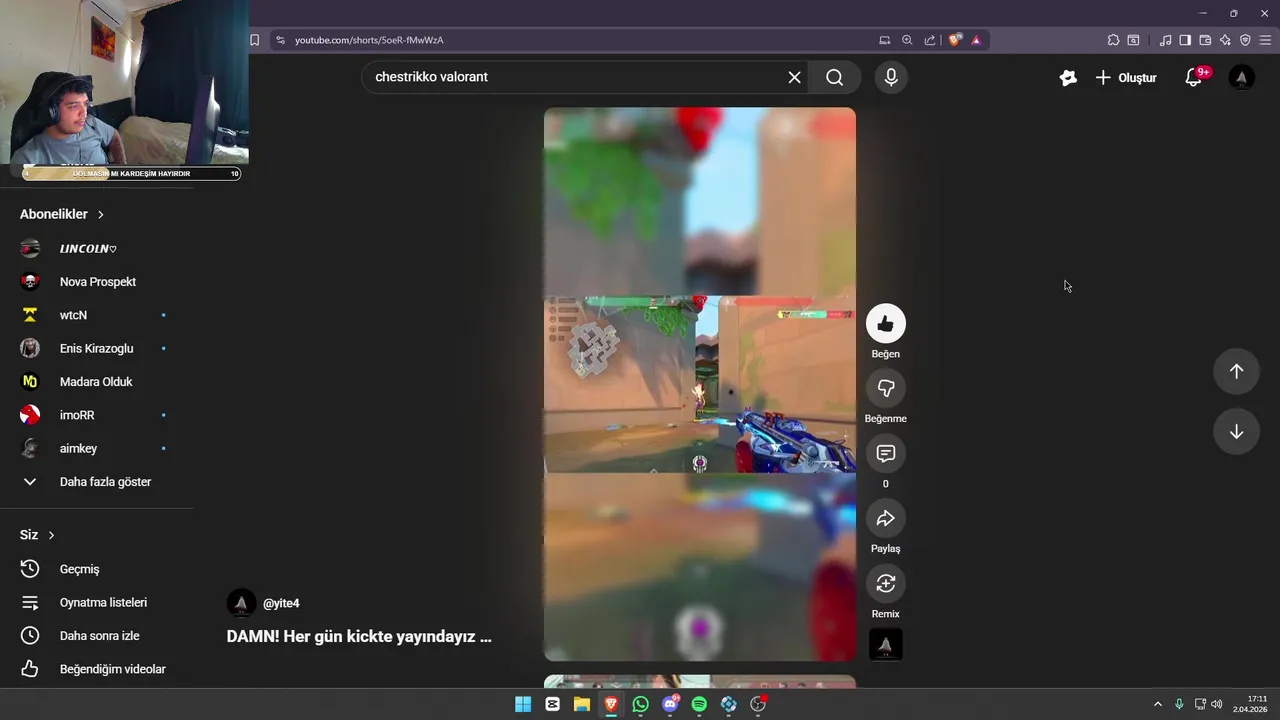Click the music note icon in browser toolbar
This screenshot has width=1280, height=720.
1165,40
